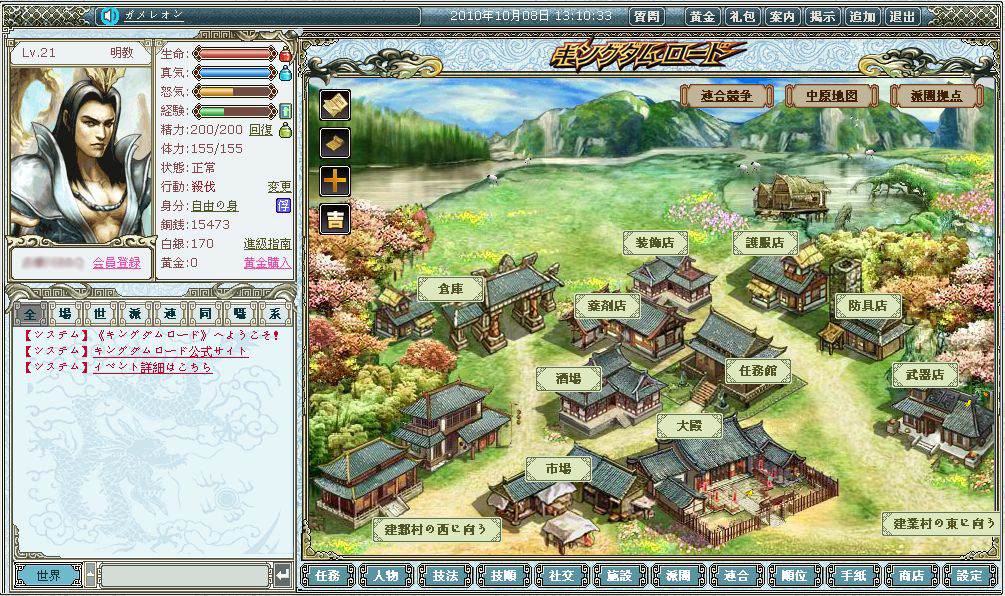1005x596 pixels.
Task: Click 変更 to change action mode
Action: [x=279, y=187]
